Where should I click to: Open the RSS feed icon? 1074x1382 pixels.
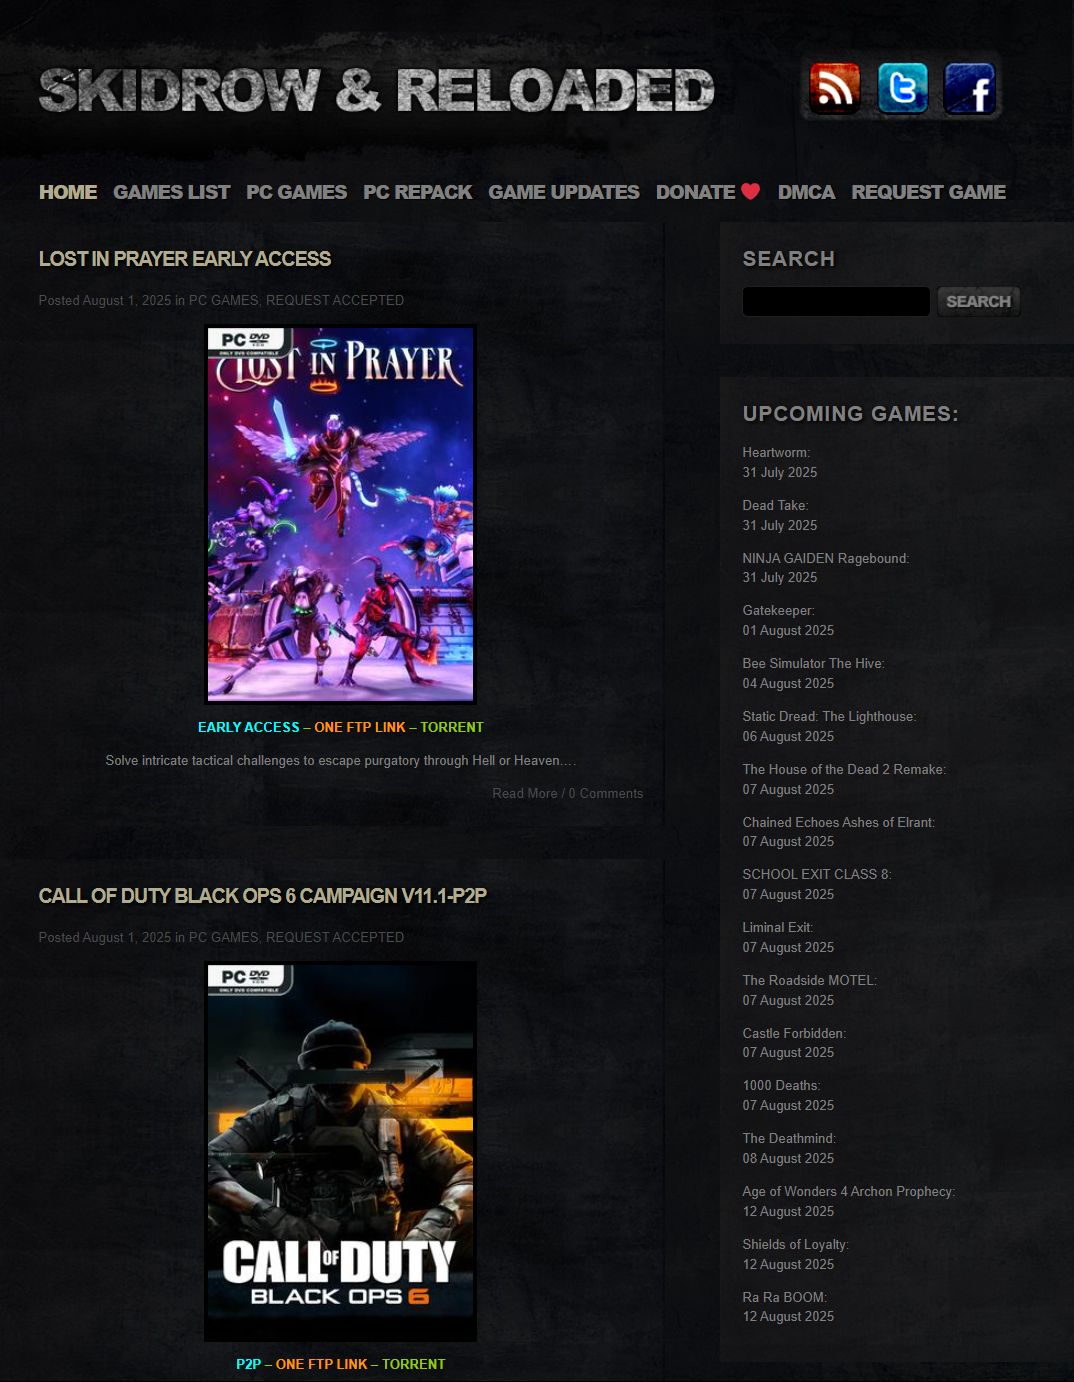point(834,88)
